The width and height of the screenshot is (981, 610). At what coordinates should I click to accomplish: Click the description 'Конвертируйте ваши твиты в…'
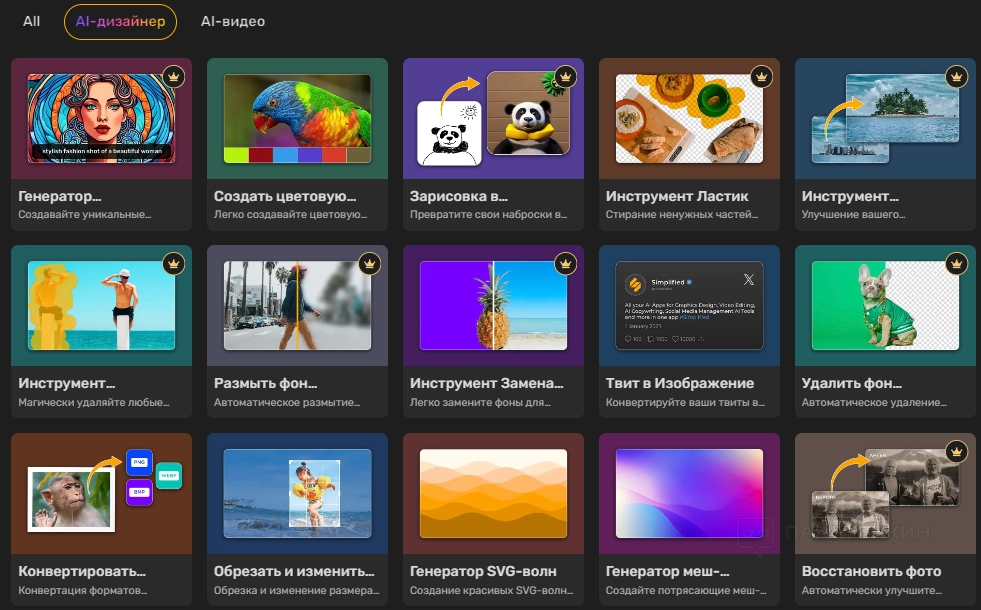pos(685,402)
